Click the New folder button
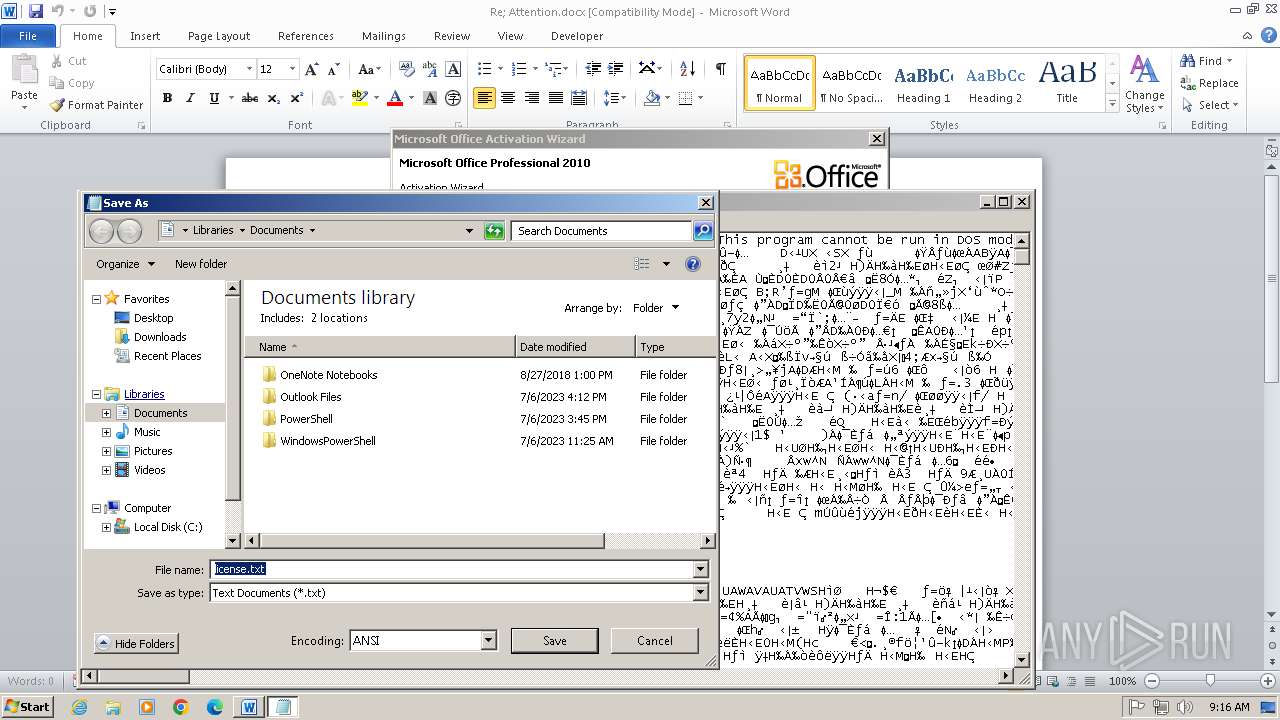Screen dimensions: 1280x720 pos(201,264)
